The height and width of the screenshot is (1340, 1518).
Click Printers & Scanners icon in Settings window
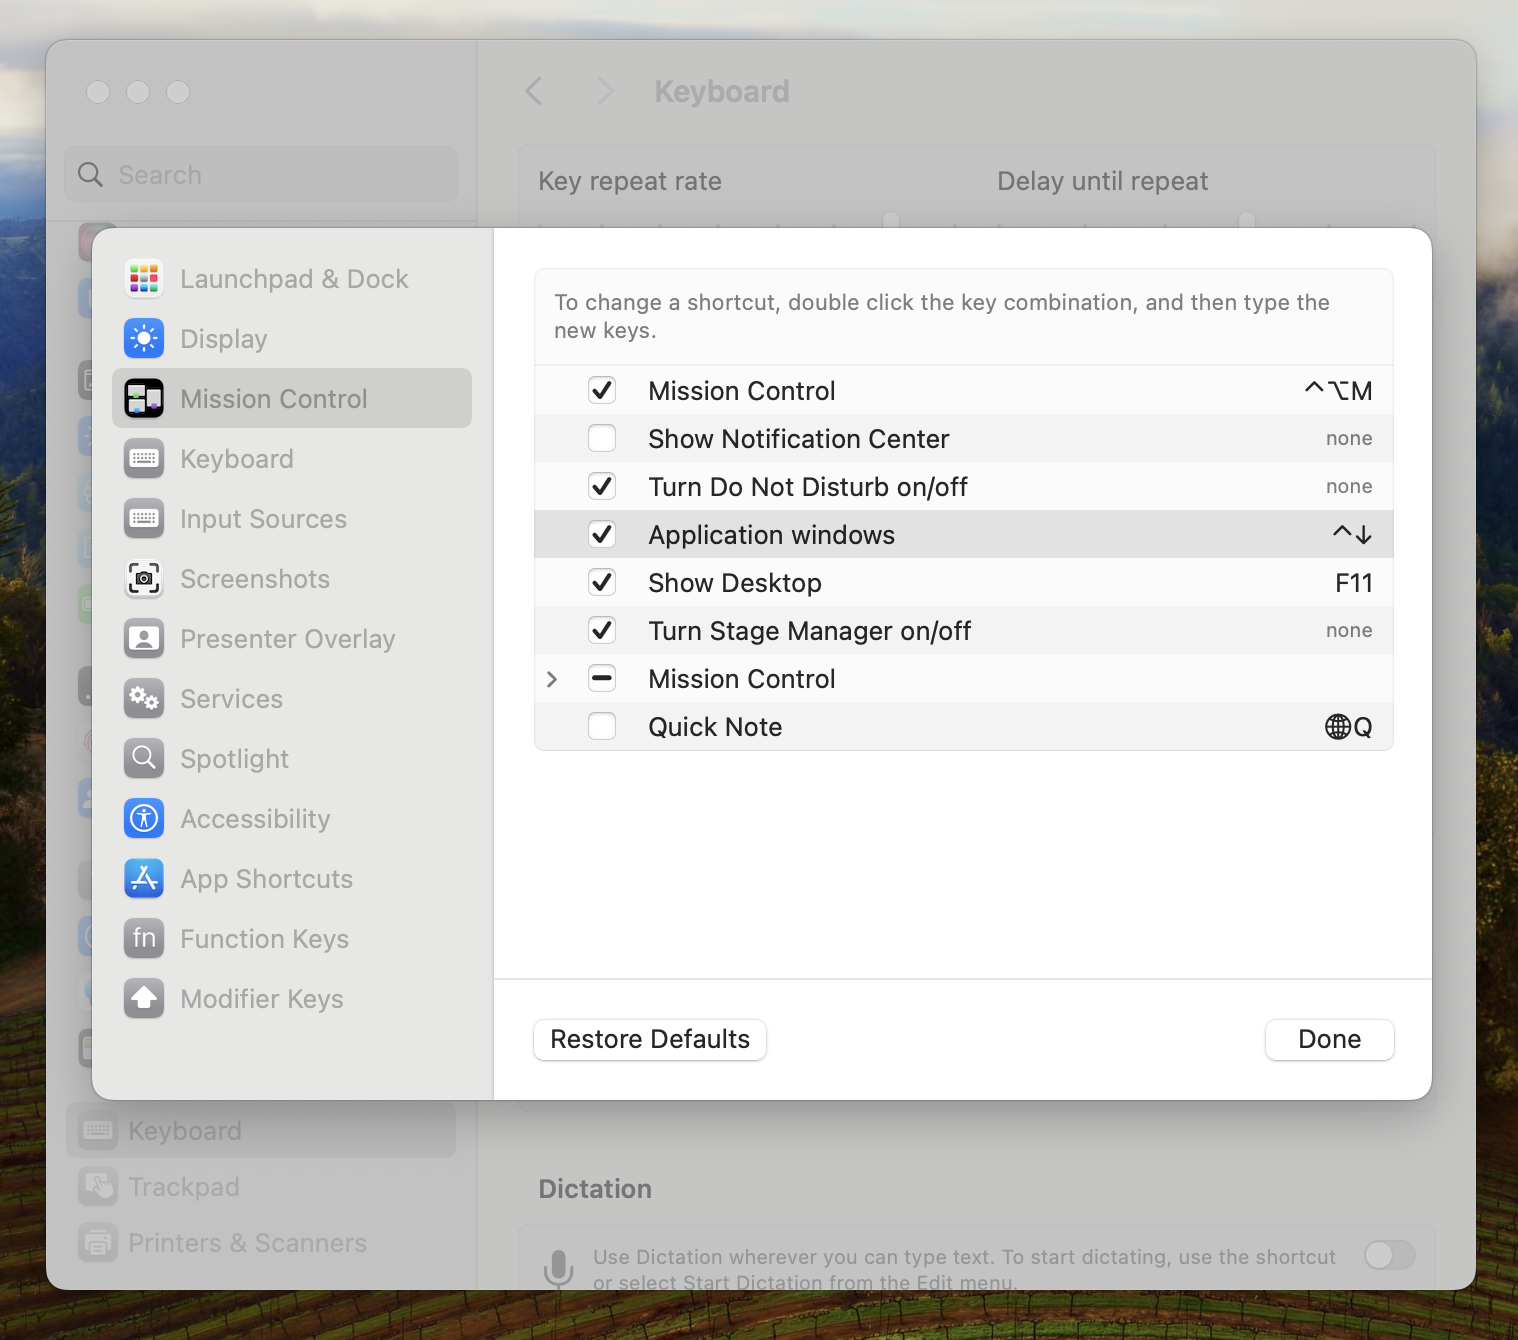click(98, 1243)
